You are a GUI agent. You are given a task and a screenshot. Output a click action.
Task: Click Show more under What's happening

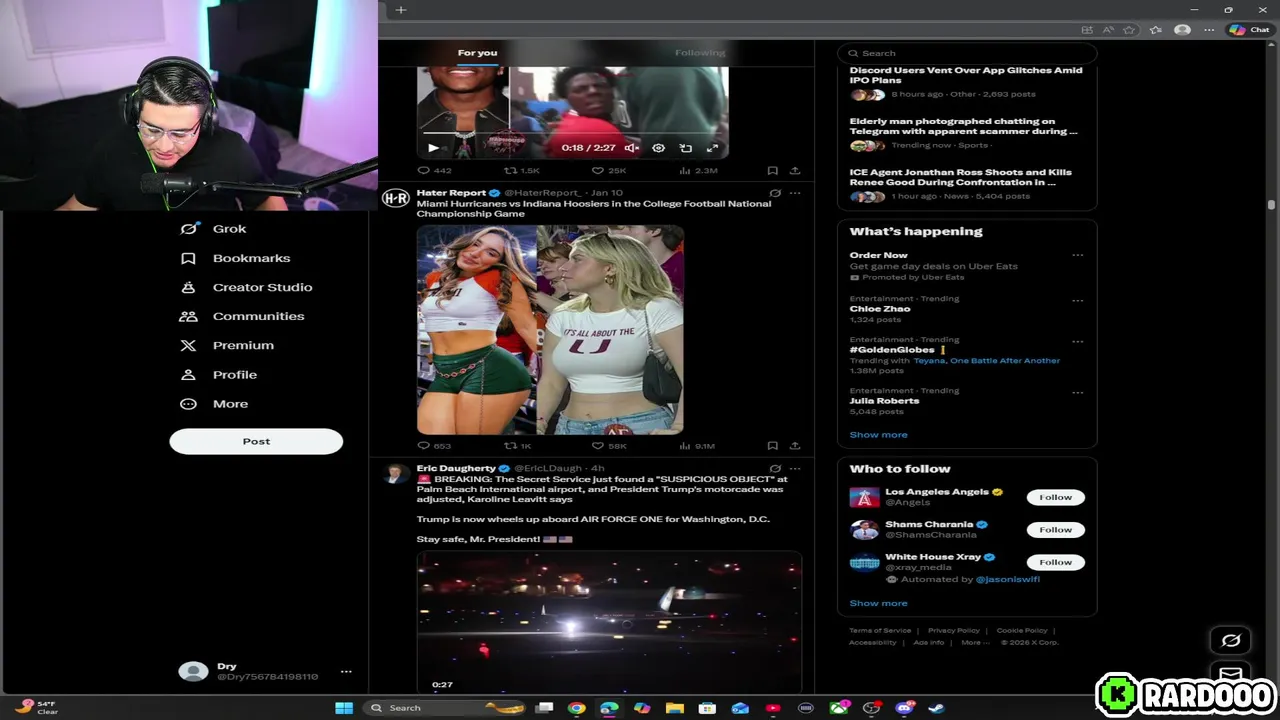878,435
